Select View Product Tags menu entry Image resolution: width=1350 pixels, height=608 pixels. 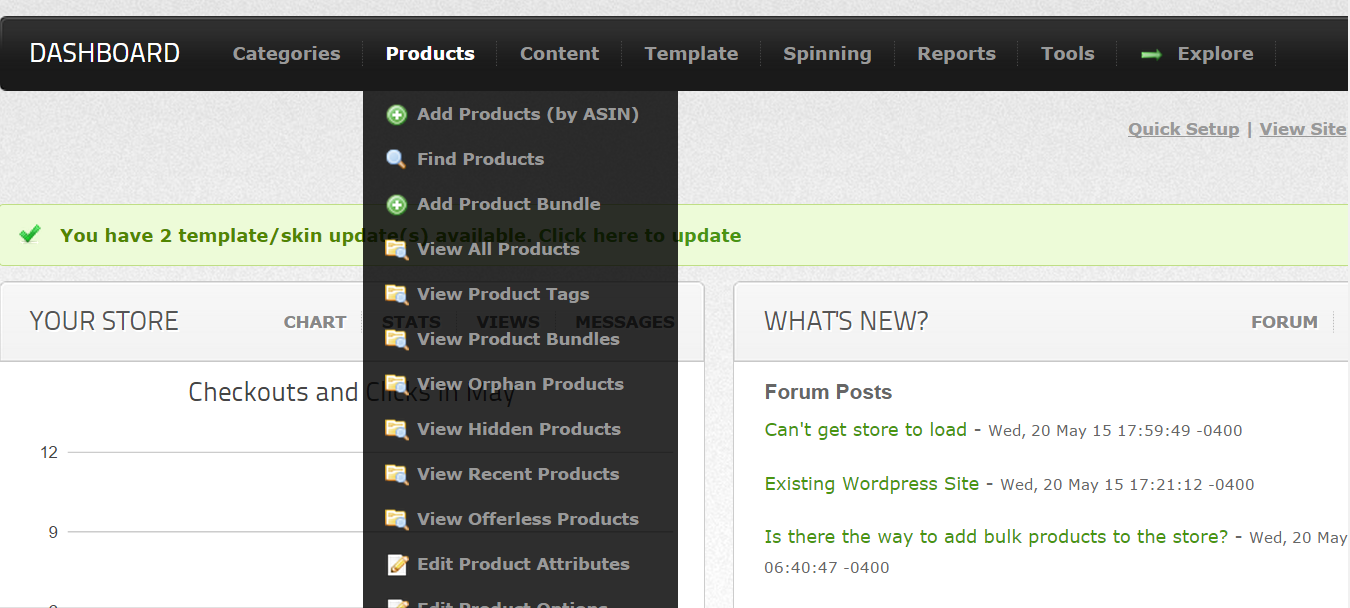pyautogui.click(x=503, y=294)
